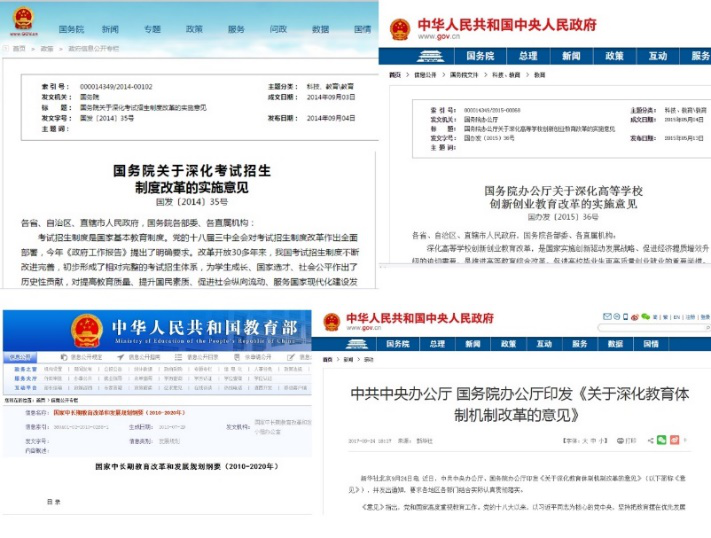Open the red 国家中长期教育改革和发展规划纲要 title link
711x538 pixels.
coord(119,413)
